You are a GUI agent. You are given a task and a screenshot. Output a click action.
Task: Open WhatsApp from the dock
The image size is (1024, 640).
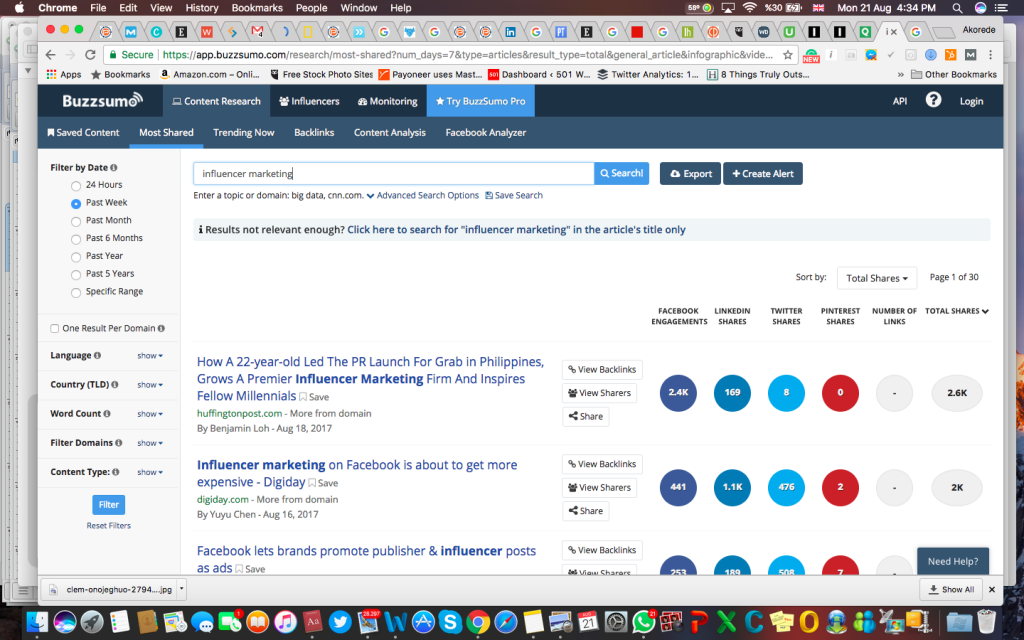pos(643,622)
